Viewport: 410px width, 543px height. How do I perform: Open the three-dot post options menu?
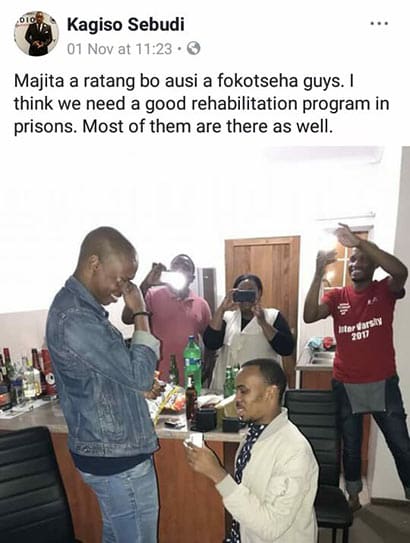(x=379, y=24)
